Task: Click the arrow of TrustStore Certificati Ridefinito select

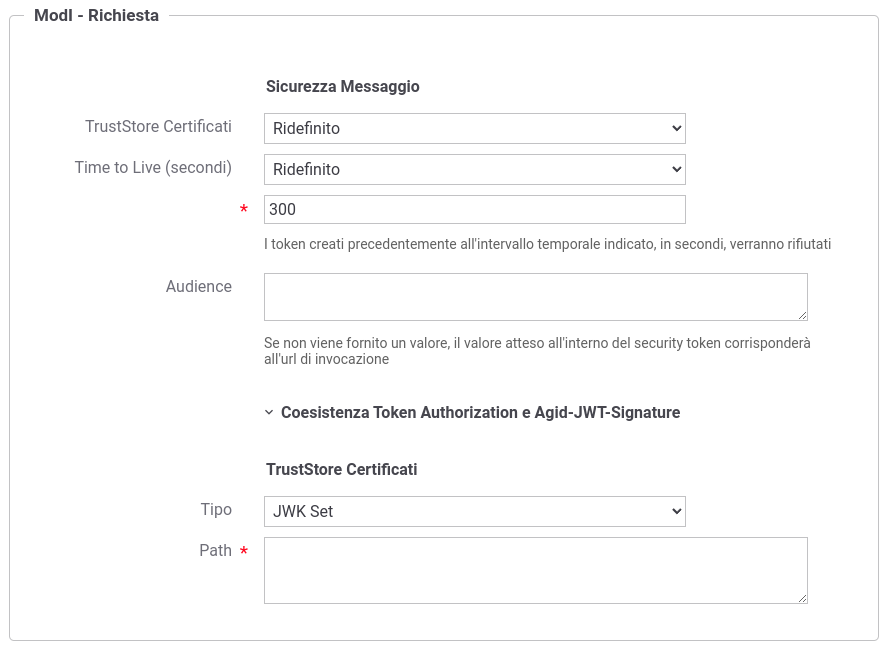Action: tap(676, 128)
